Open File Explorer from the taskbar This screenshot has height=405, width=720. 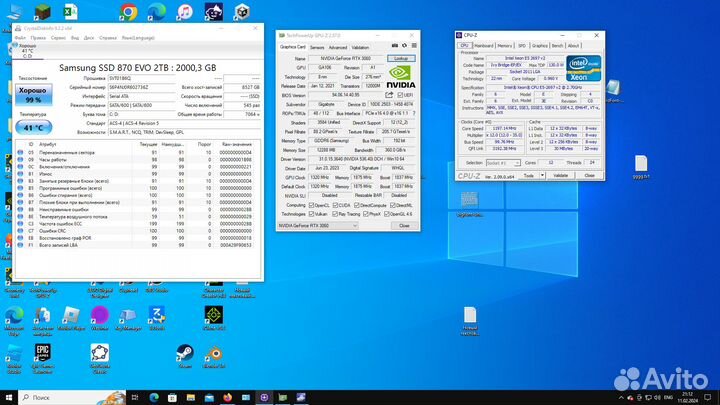coord(191,398)
